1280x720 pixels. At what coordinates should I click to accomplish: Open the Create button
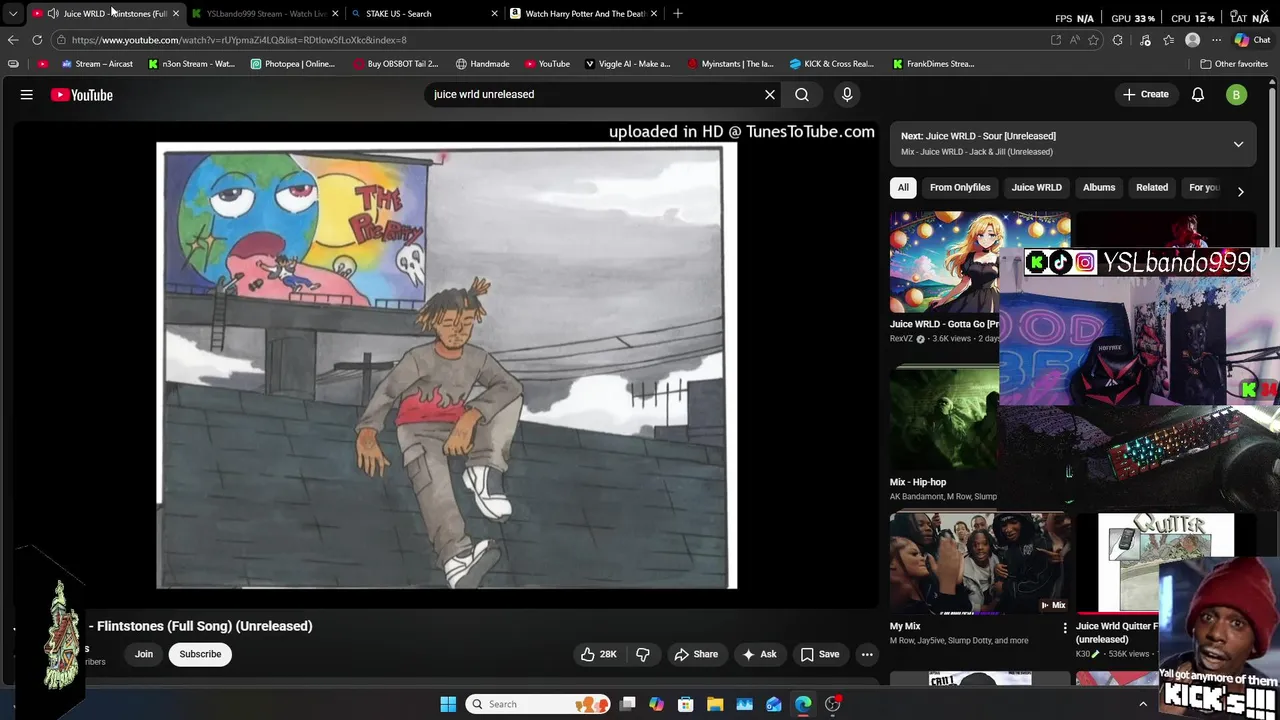[x=1146, y=94]
